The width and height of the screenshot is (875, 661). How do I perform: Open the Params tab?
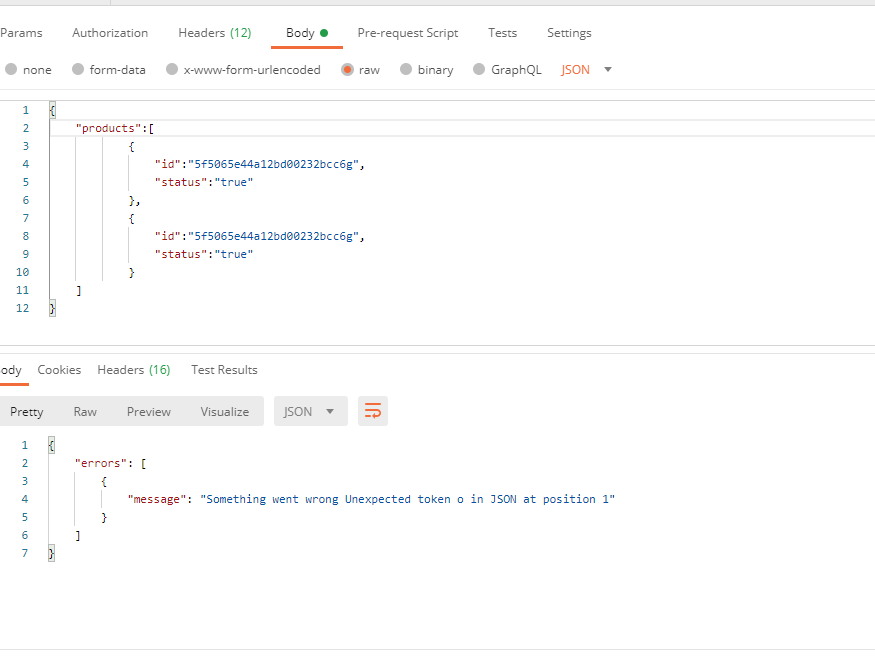pos(21,33)
